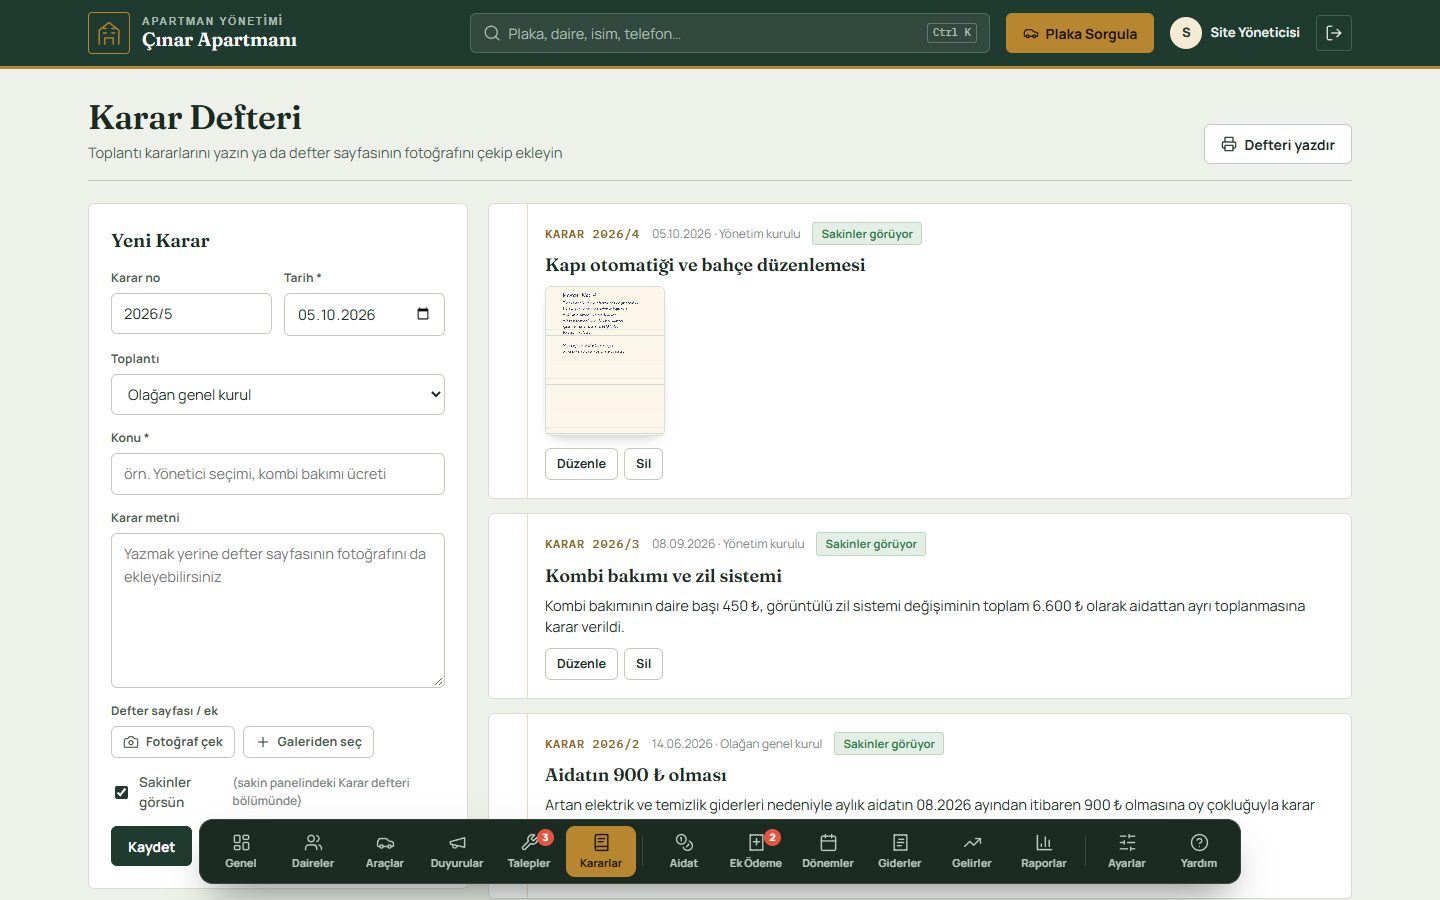Screen dimensions: 1440x900
Task: Click Defteri yazdır print button
Action: tap(1278, 144)
